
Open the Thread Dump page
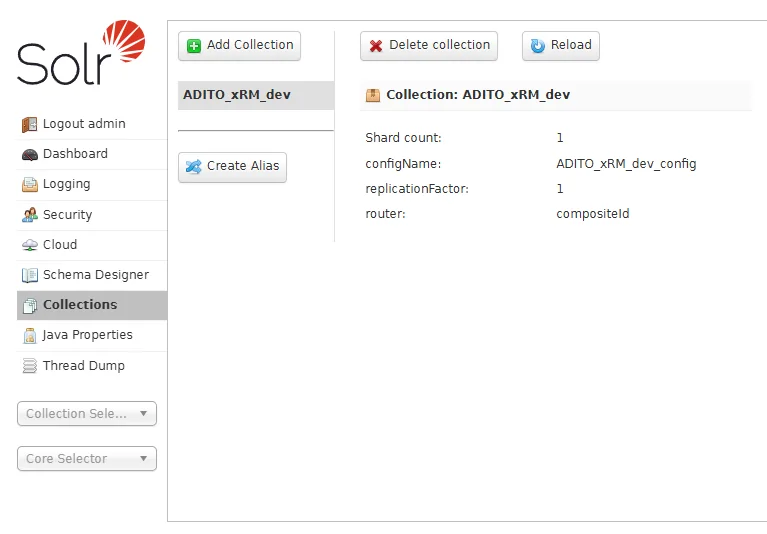point(92,366)
